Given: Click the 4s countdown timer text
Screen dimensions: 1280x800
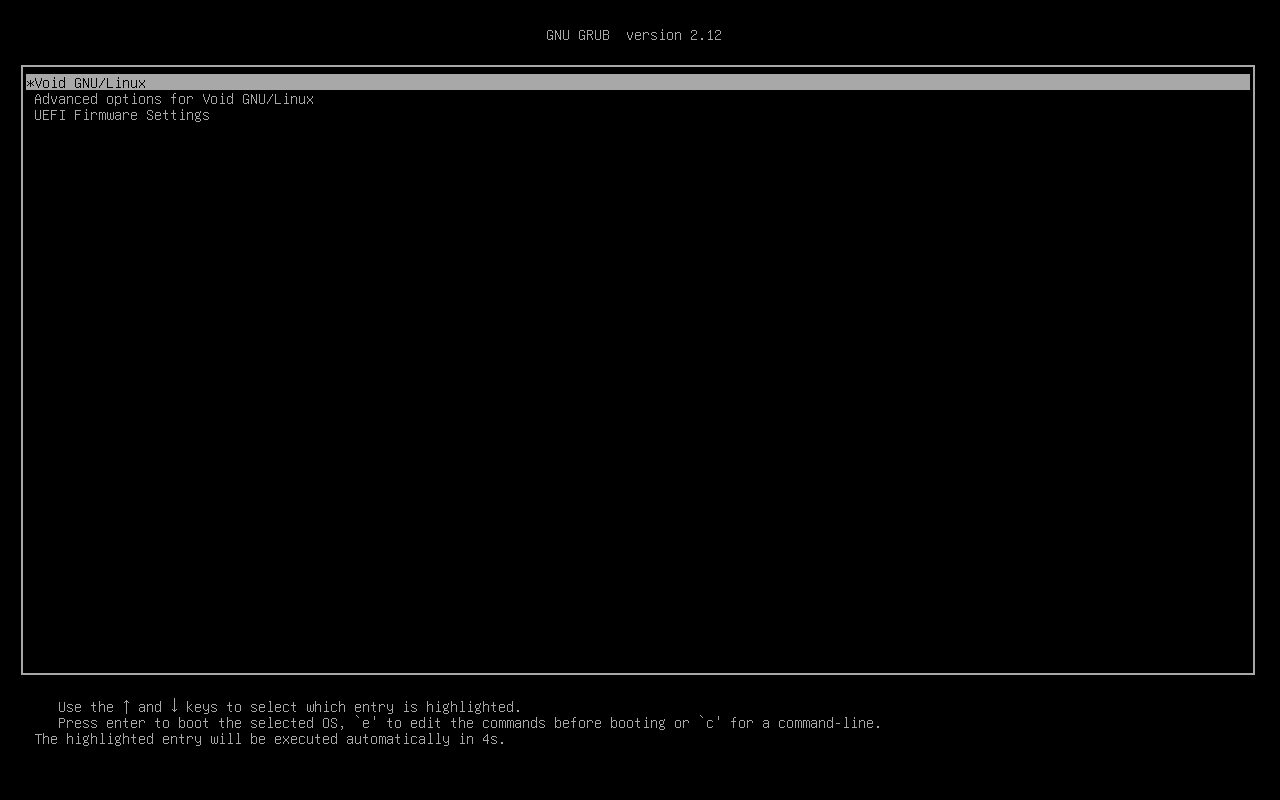Looking at the screenshot, I should coord(493,739).
